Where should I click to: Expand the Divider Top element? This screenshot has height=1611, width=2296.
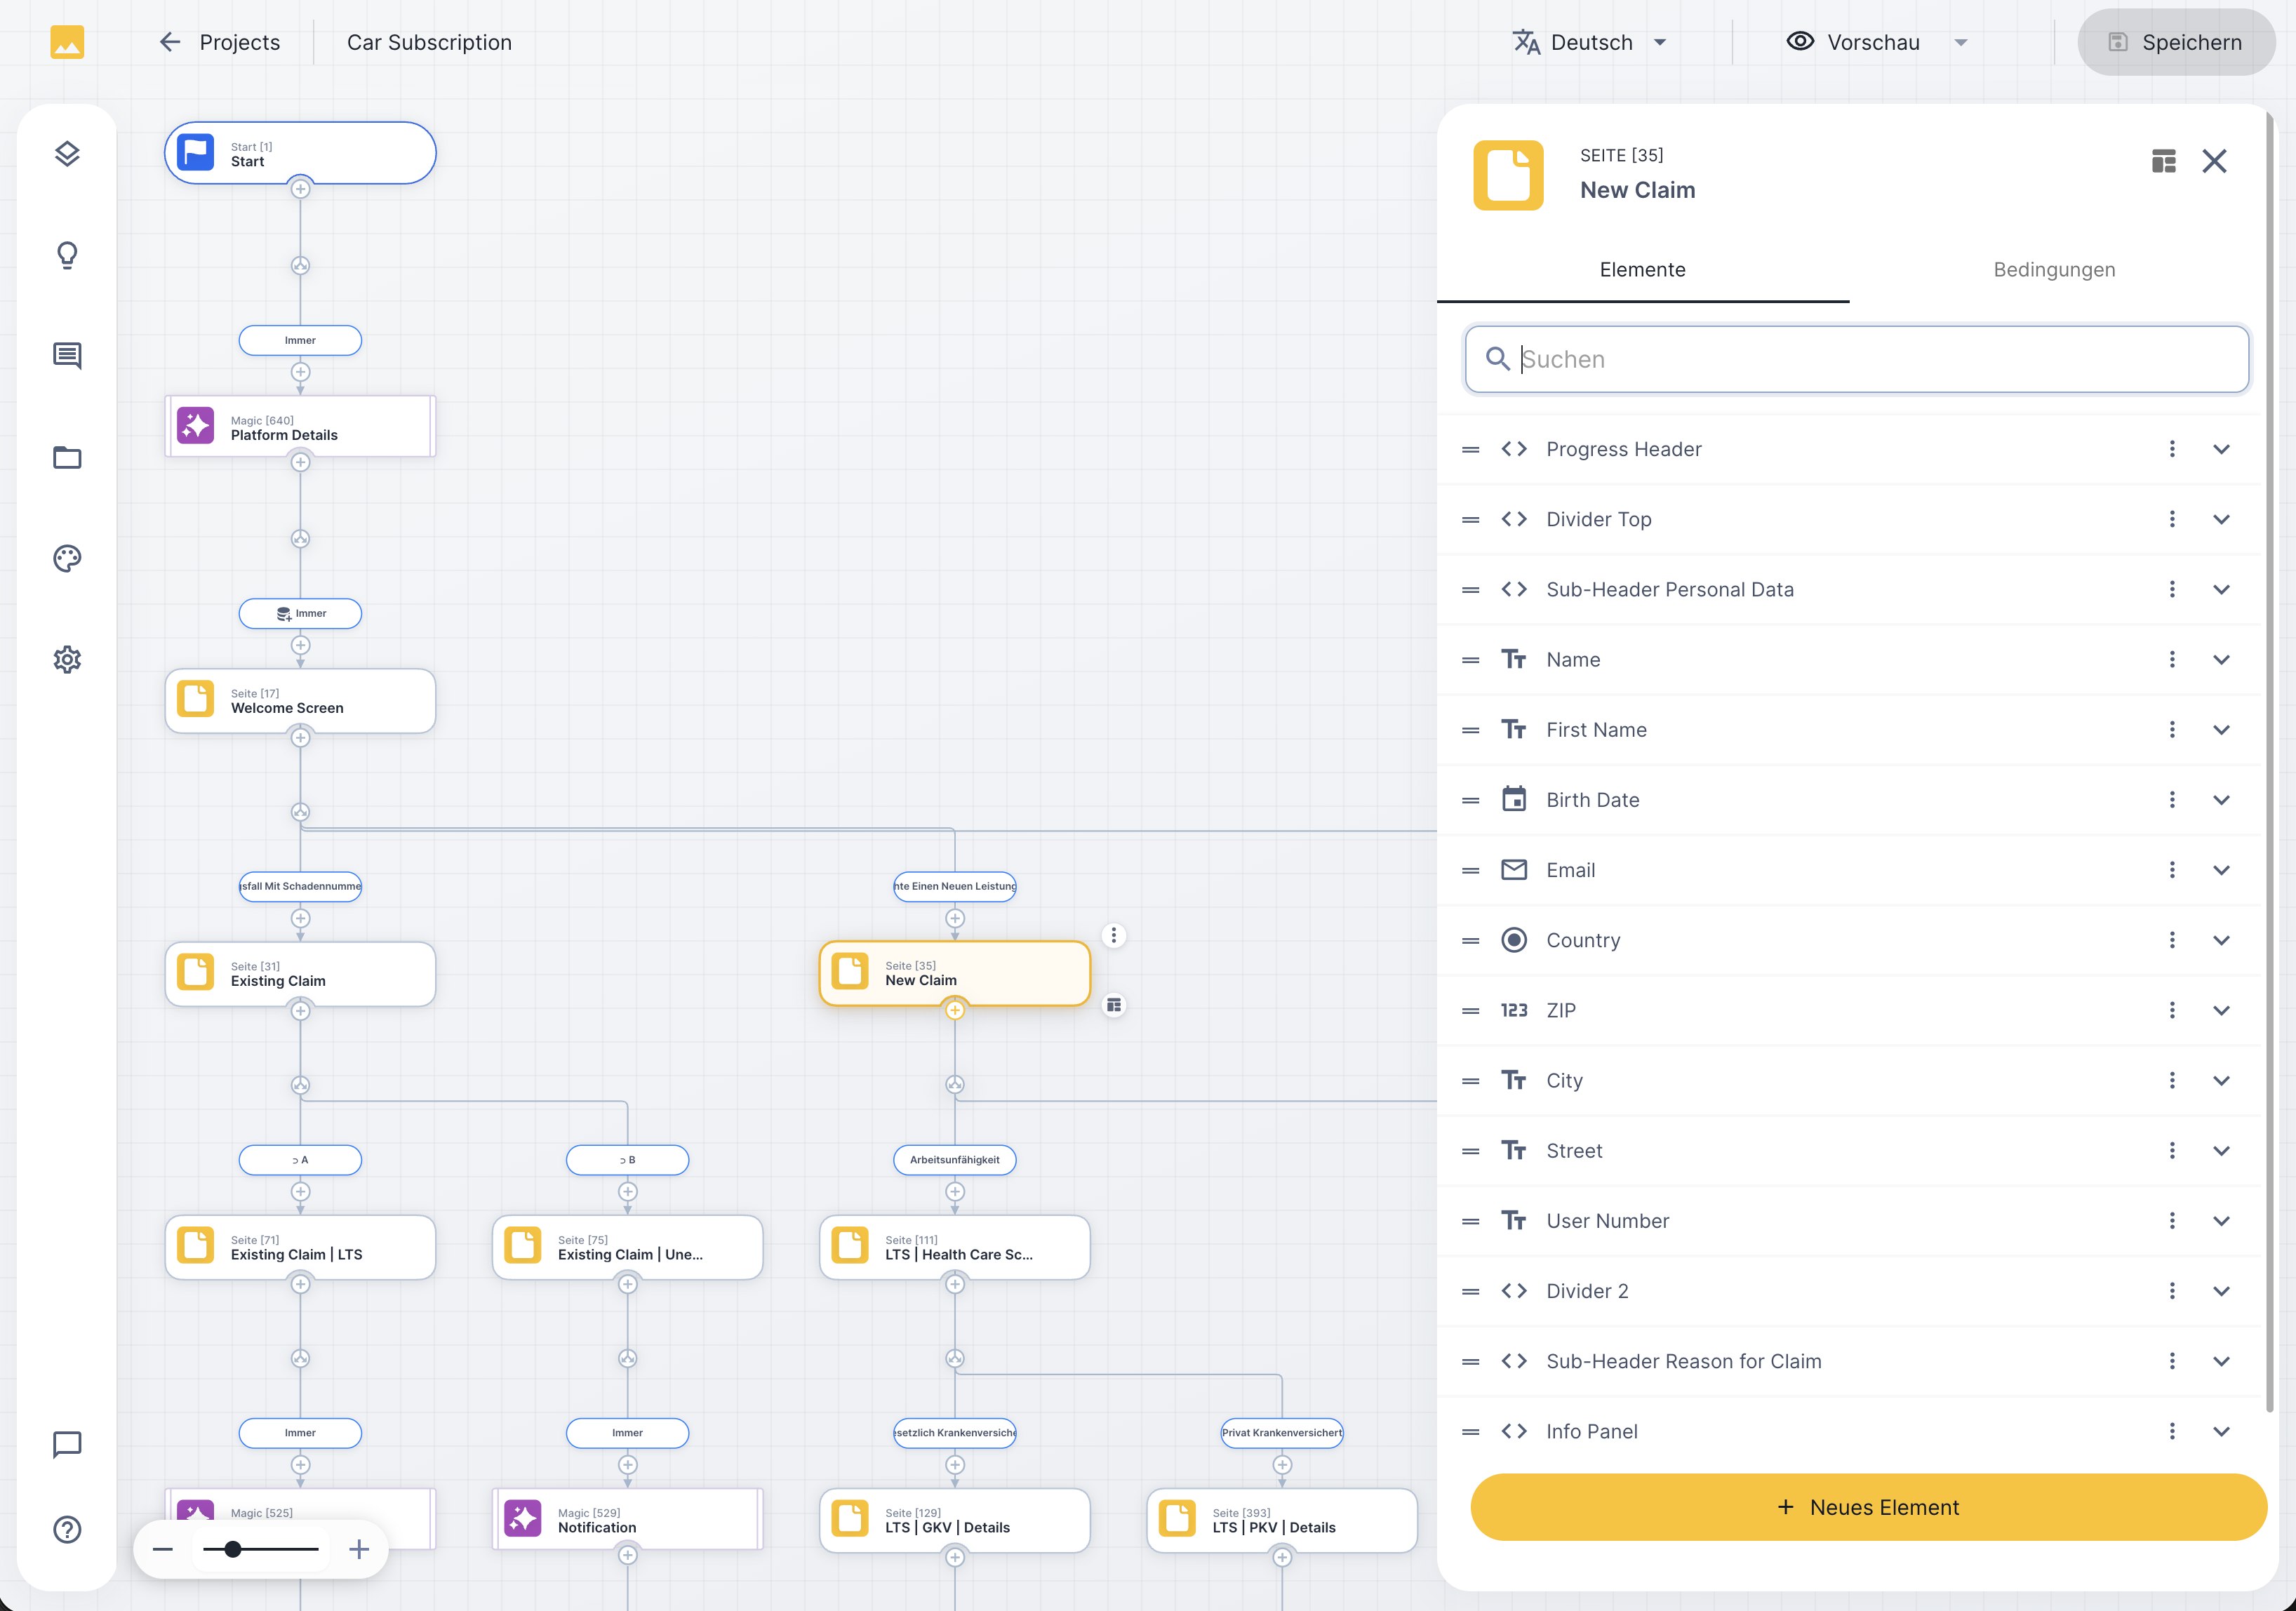click(x=2221, y=519)
